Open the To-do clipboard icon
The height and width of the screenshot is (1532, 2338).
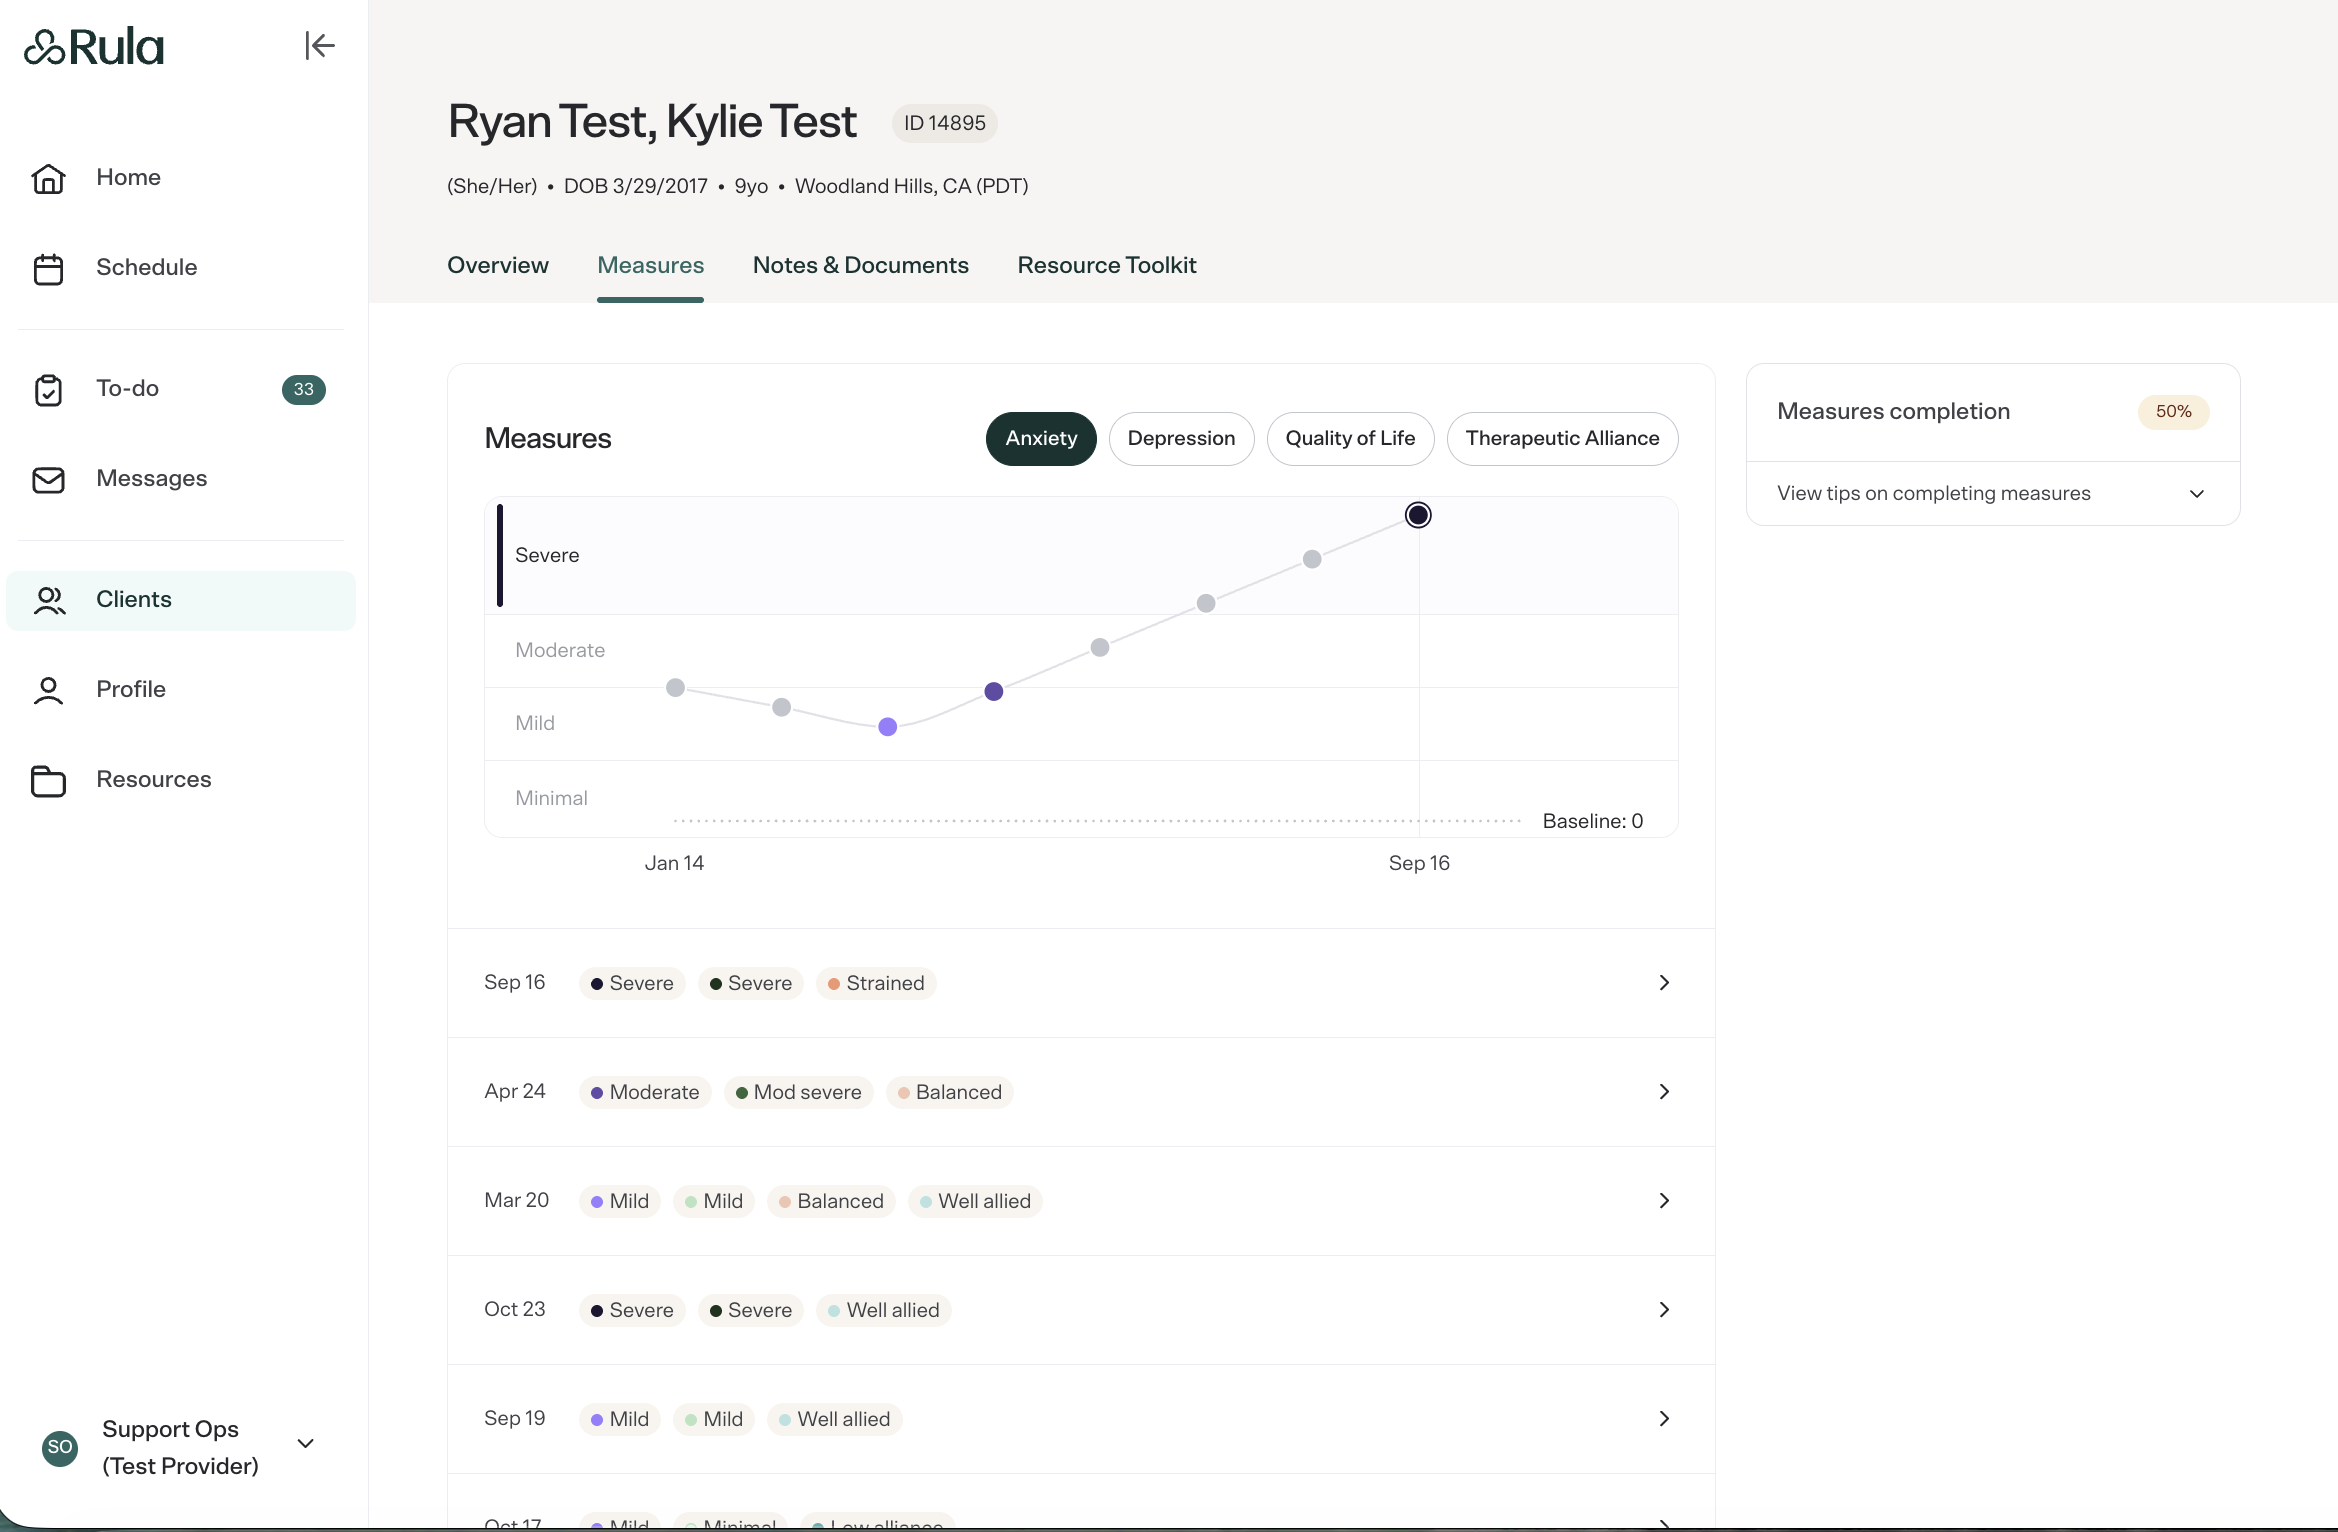coord(48,390)
